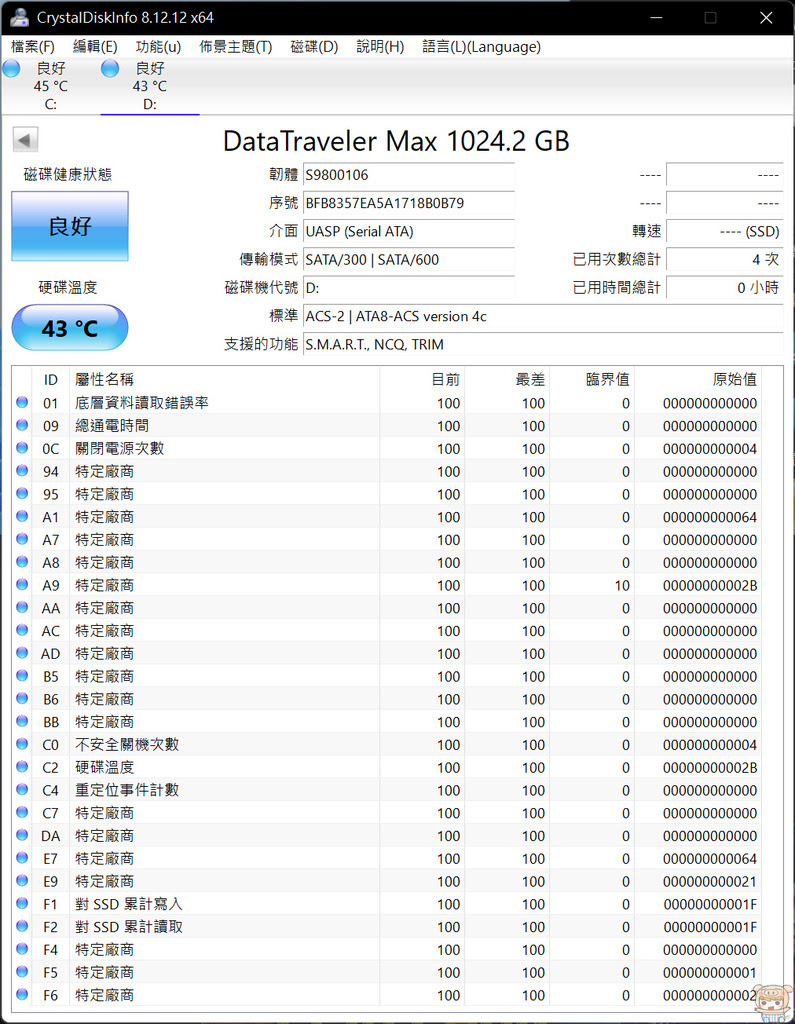Screen dimensions: 795x1024
Task: Open the 檔案(F) menu
Action: (x=33, y=46)
